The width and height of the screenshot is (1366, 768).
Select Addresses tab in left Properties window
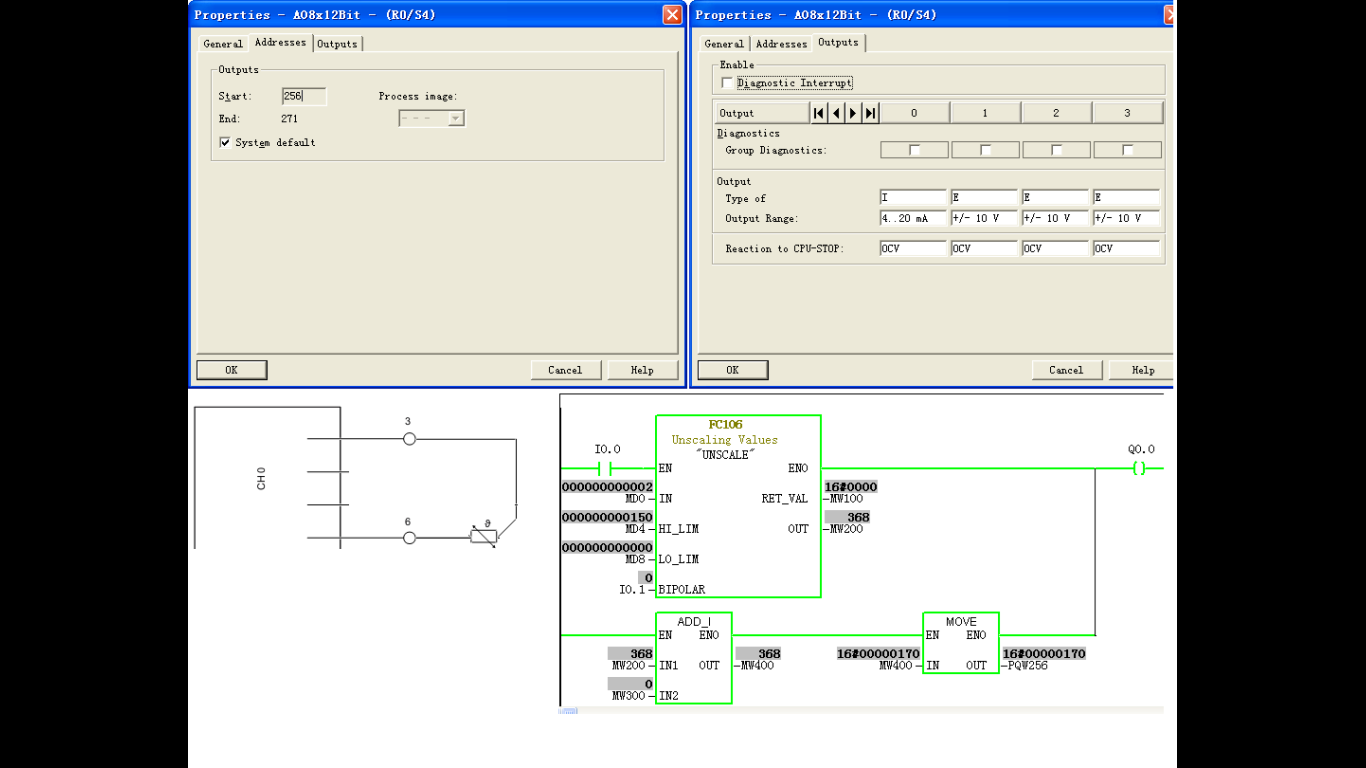(280, 42)
